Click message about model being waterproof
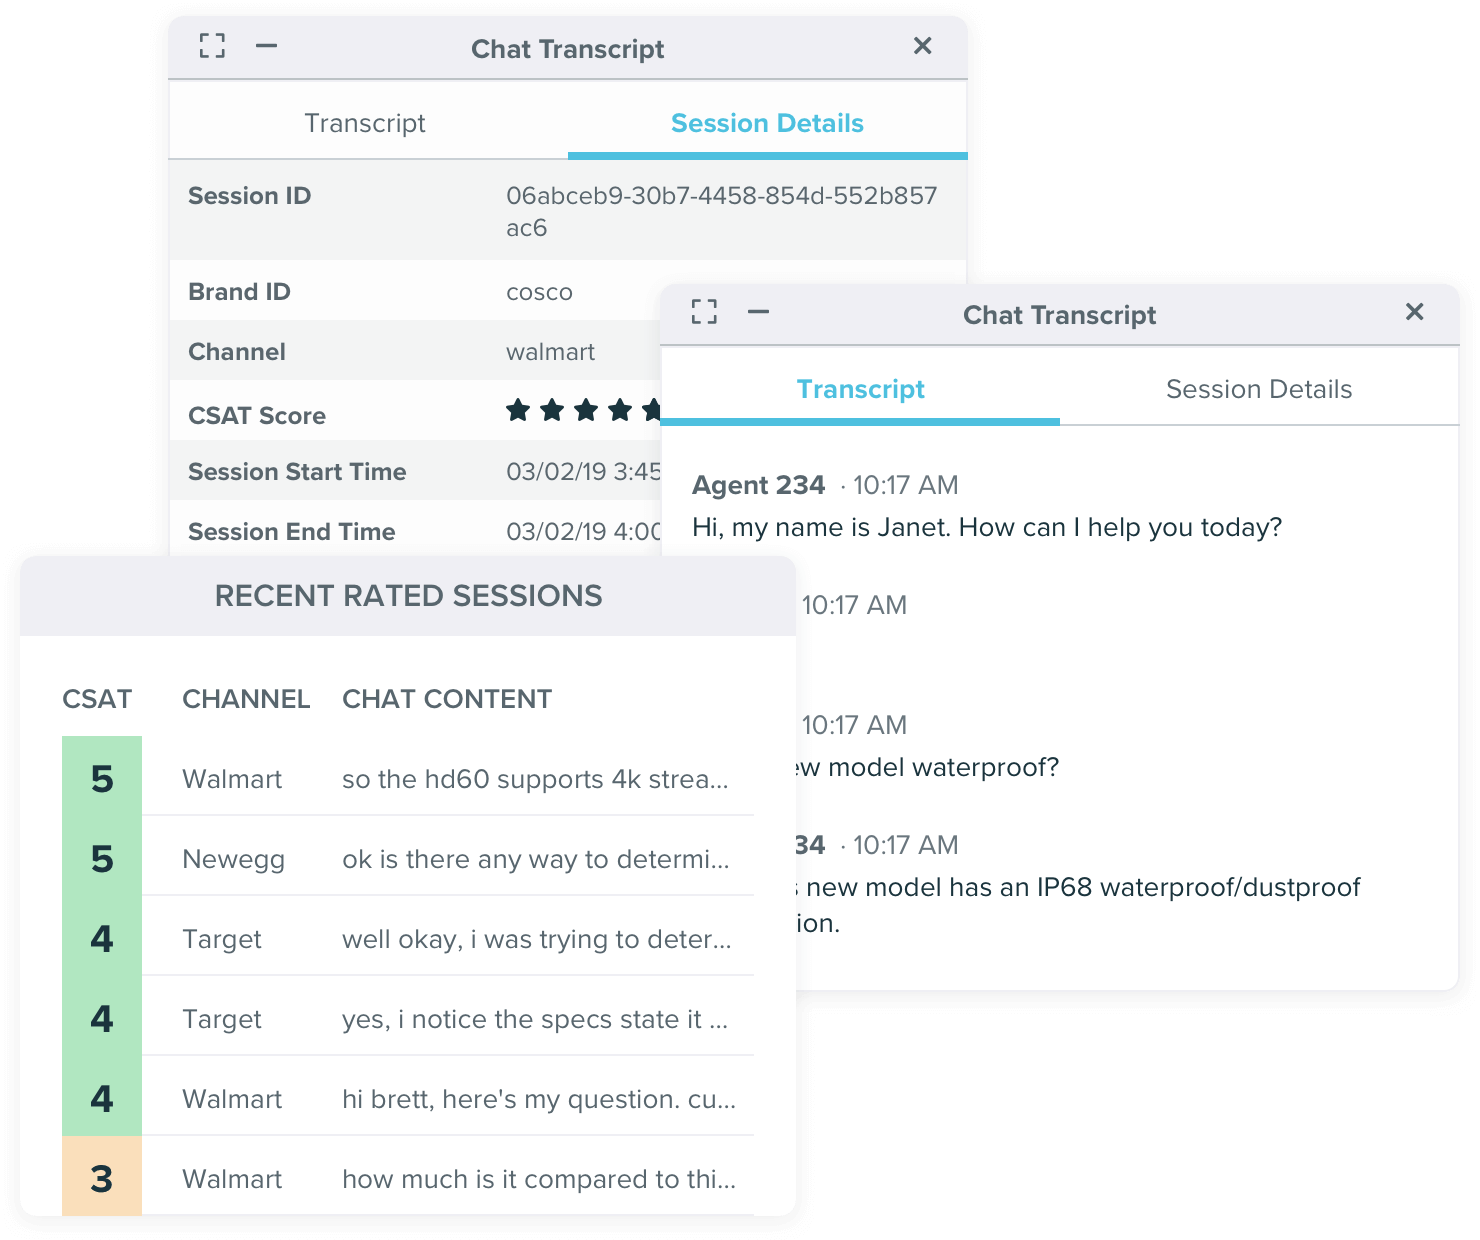The width and height of the screenshot is (1480, 1240). point(928,767)
